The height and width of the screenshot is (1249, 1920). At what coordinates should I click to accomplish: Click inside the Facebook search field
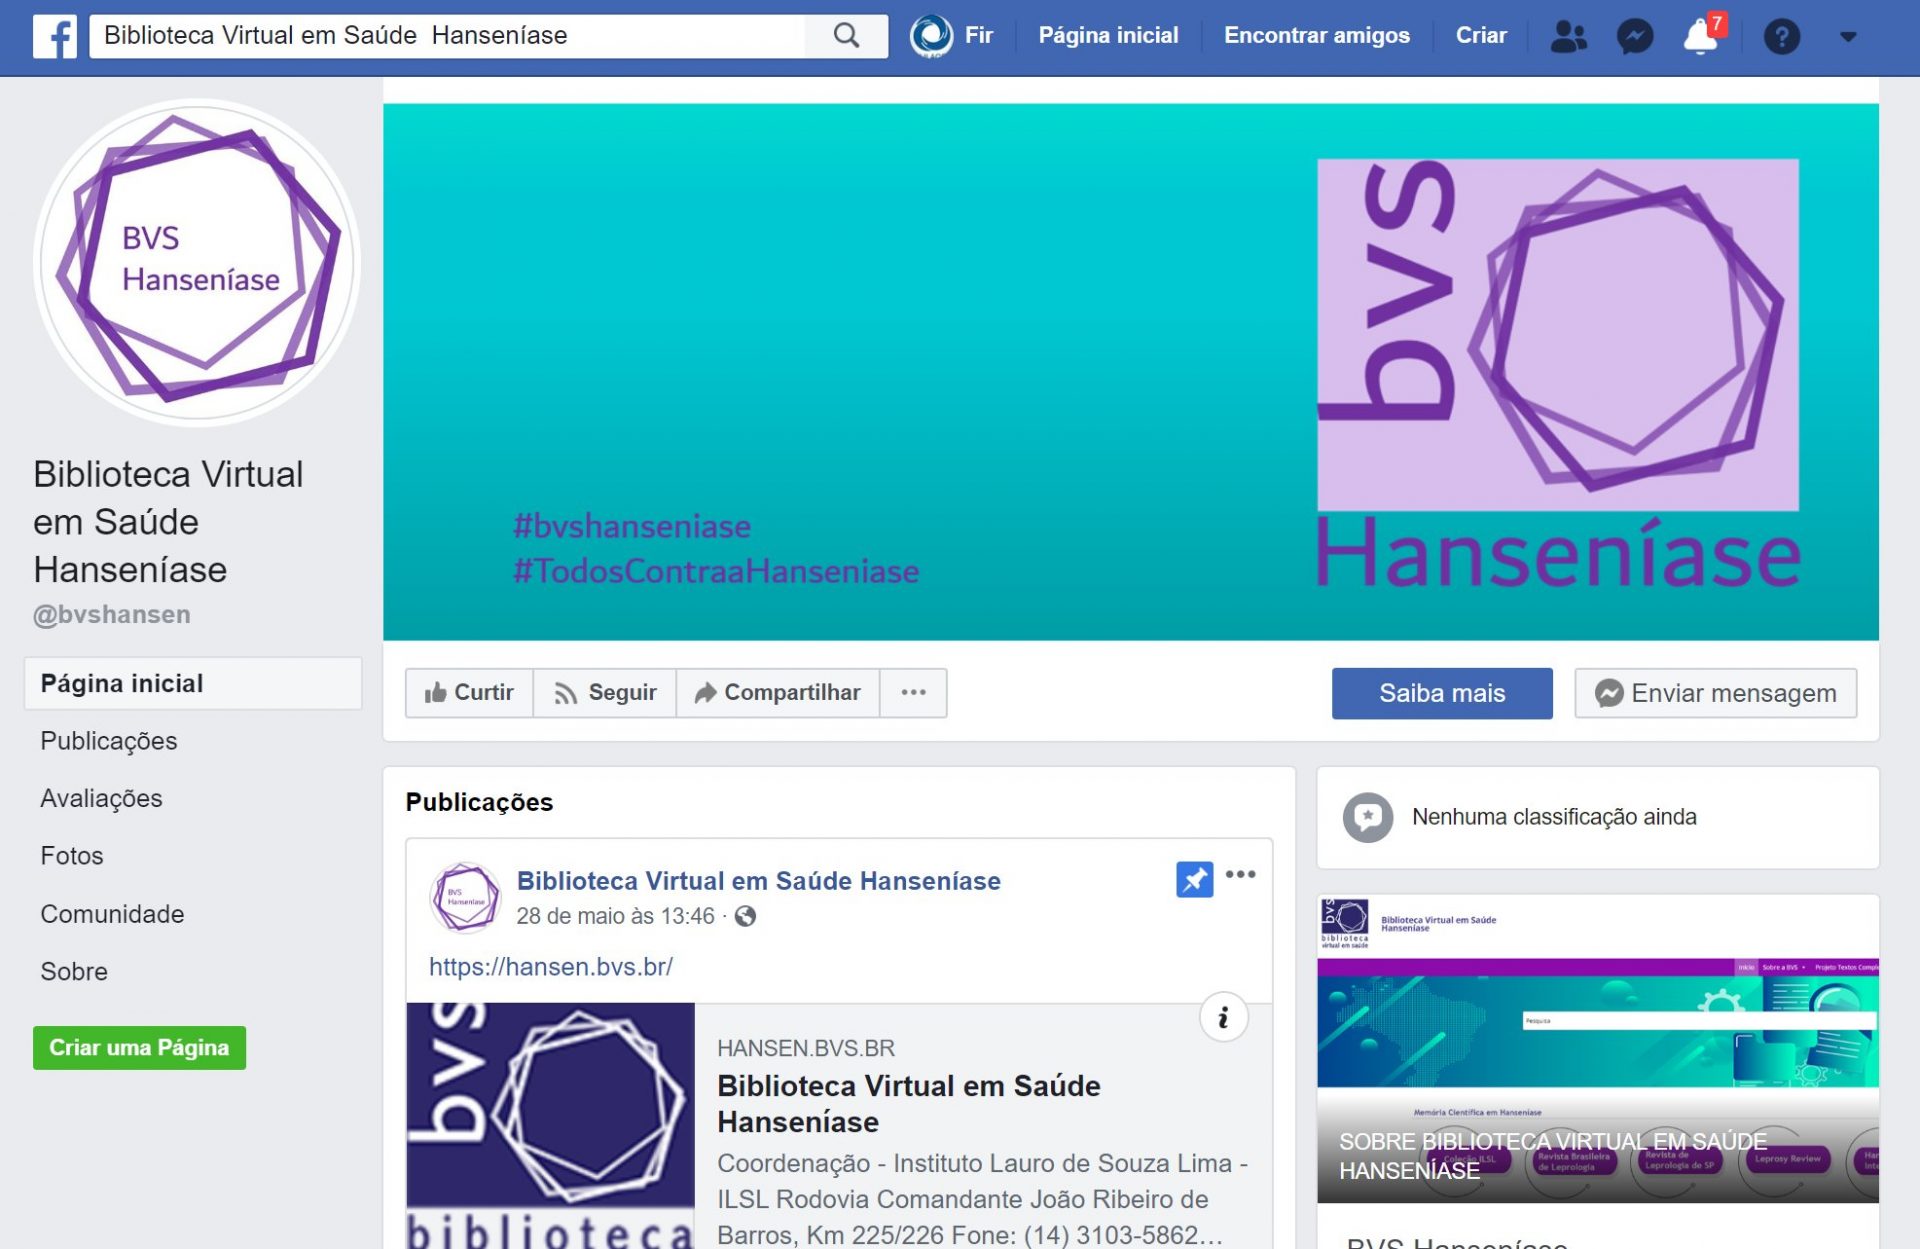447,36
